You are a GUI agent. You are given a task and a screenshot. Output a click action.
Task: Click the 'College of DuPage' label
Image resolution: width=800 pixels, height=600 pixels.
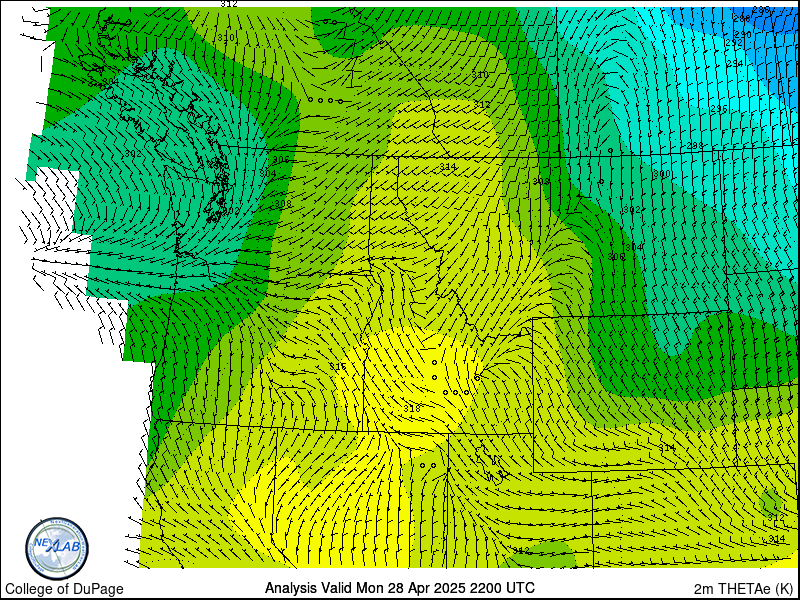(x=64, y=589)
